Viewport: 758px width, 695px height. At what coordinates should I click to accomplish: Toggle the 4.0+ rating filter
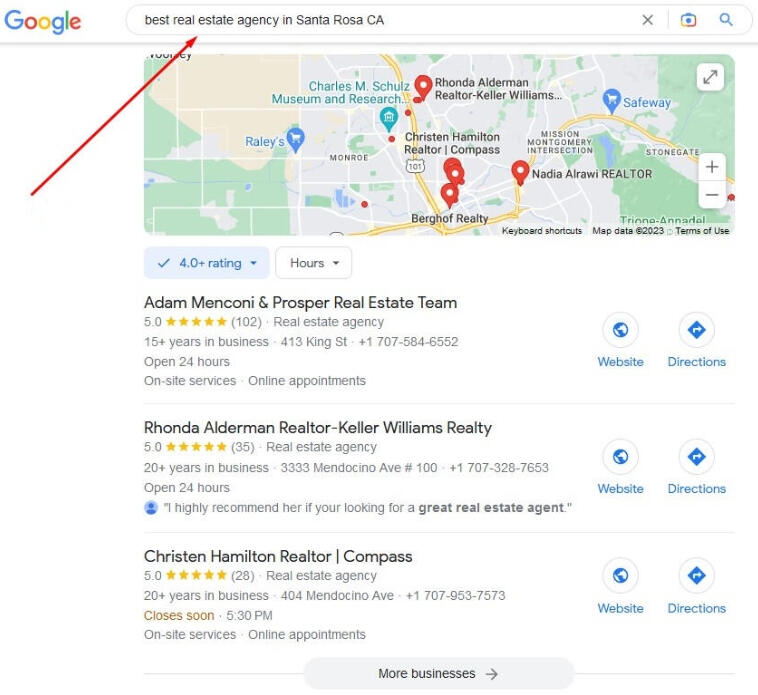206,263
